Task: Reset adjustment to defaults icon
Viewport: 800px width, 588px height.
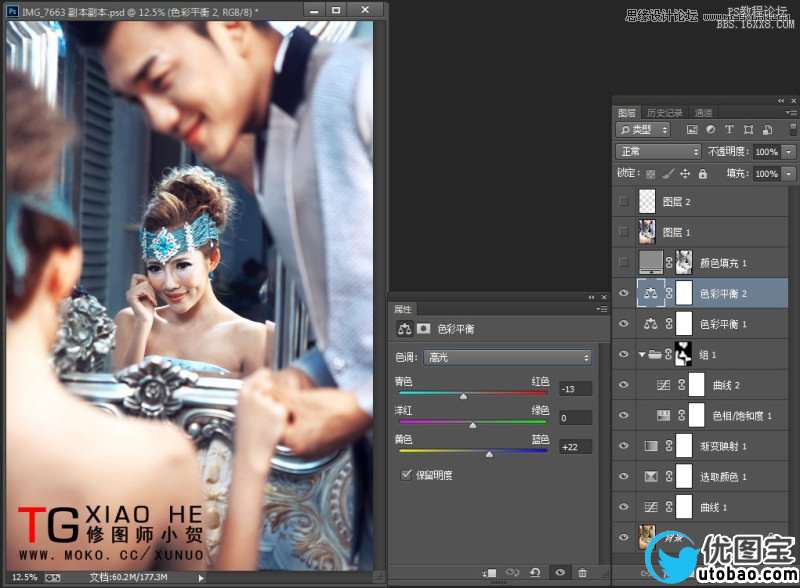Action: 535,573
